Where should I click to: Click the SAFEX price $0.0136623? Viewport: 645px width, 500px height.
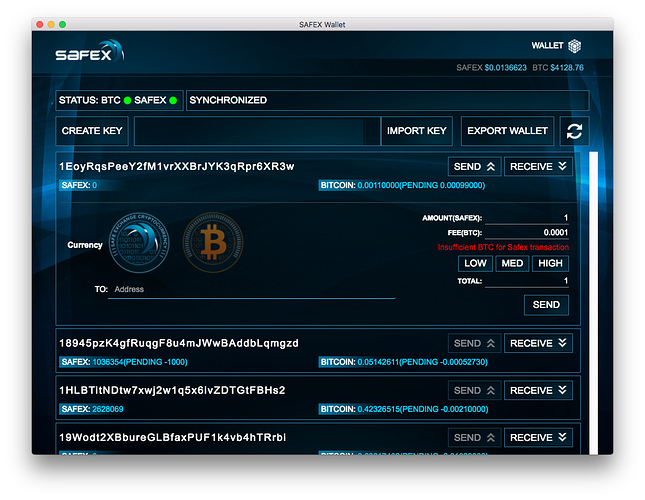click(506, 68)
